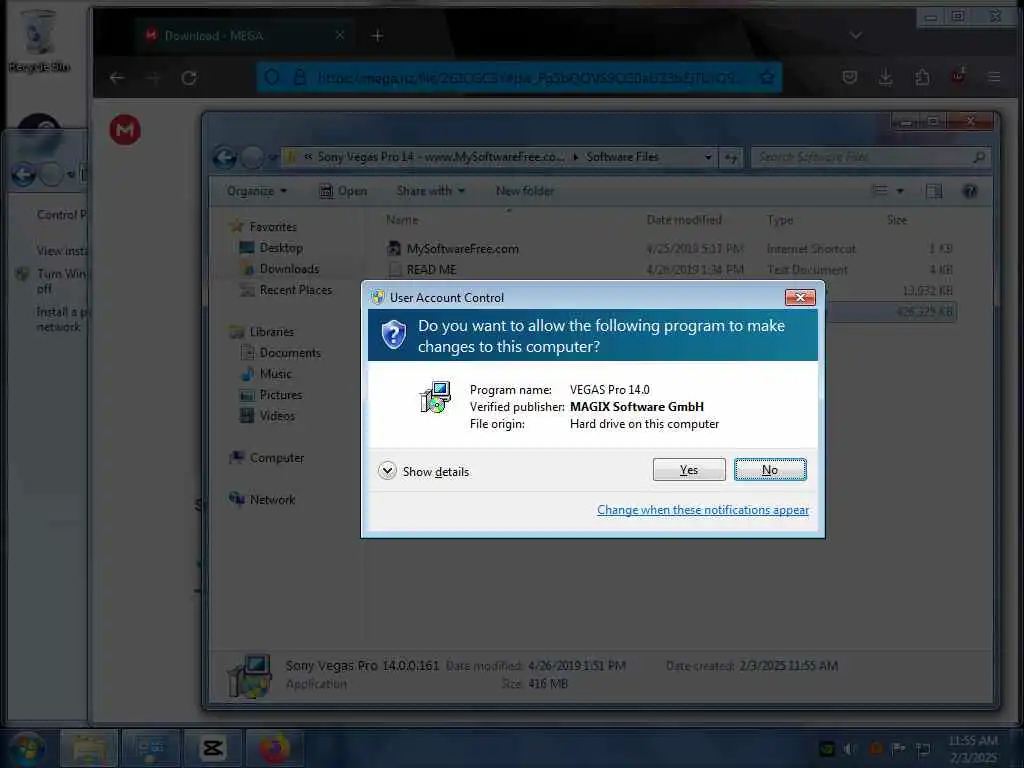Click the Download - MEGA browser tab

[246, 35]
